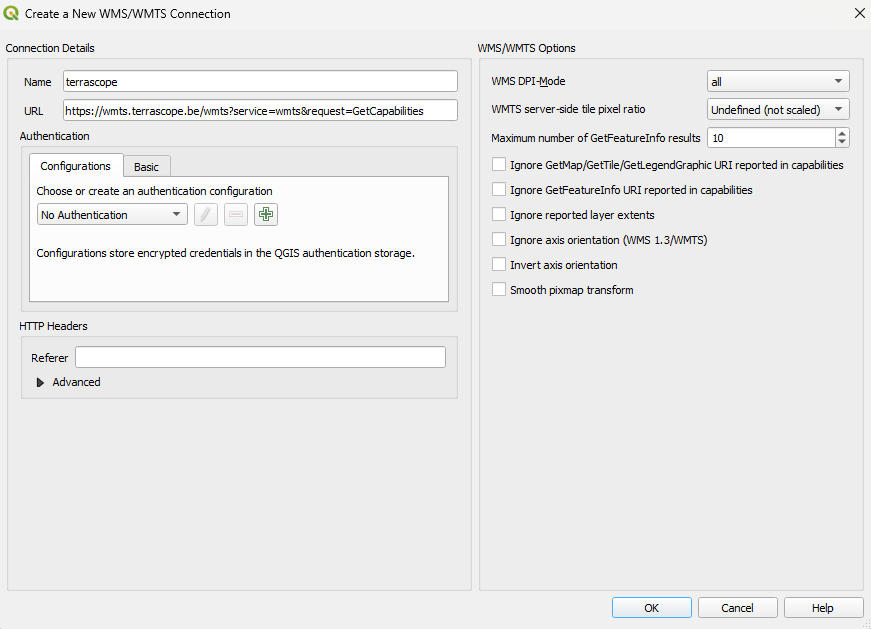Toggle Ignore GetFeatureInfo URI reported in capabilities
The image size is (871, 629).
pos(499,189)
